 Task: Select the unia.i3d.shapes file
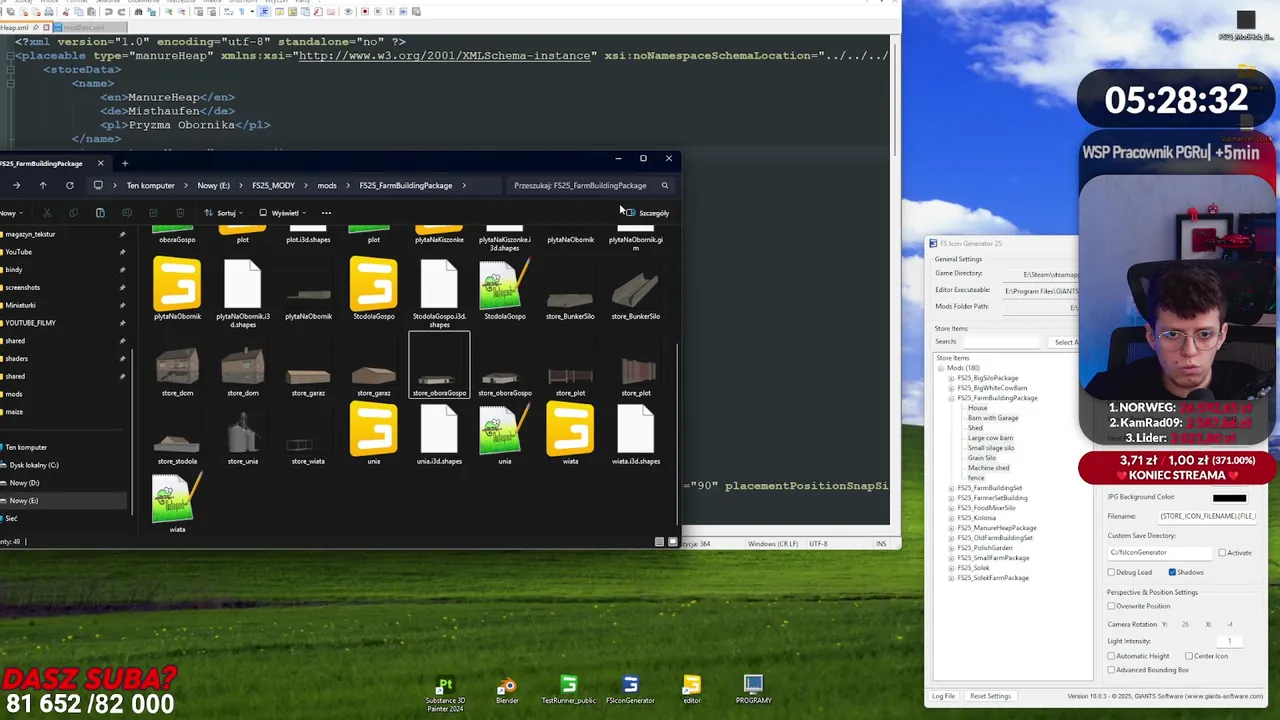pyautogui.click(x=439, y=434)
